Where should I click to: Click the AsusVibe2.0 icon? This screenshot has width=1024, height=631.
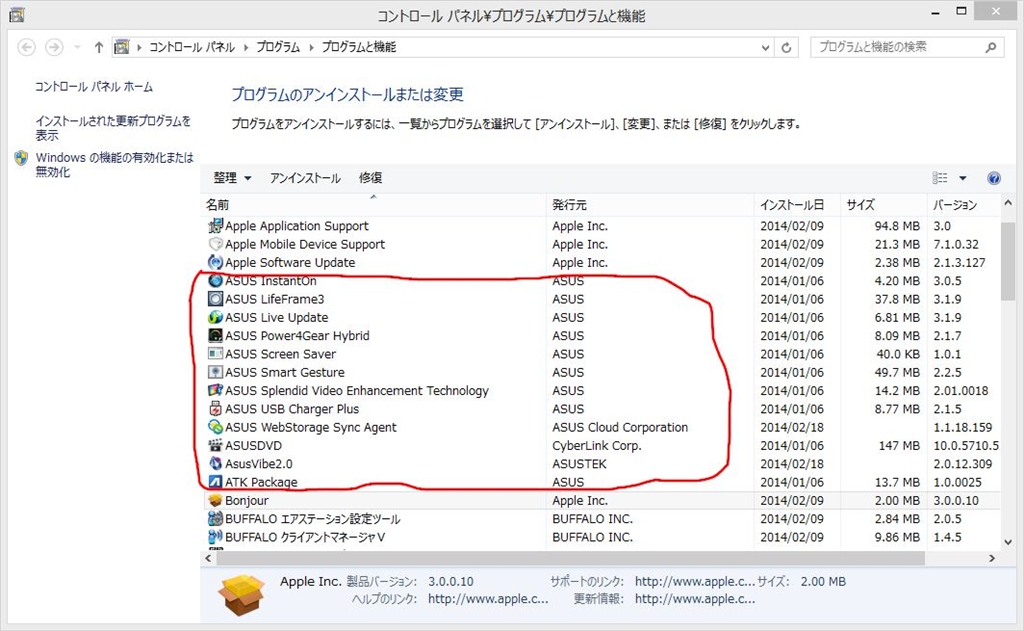(x=215, y=464)
